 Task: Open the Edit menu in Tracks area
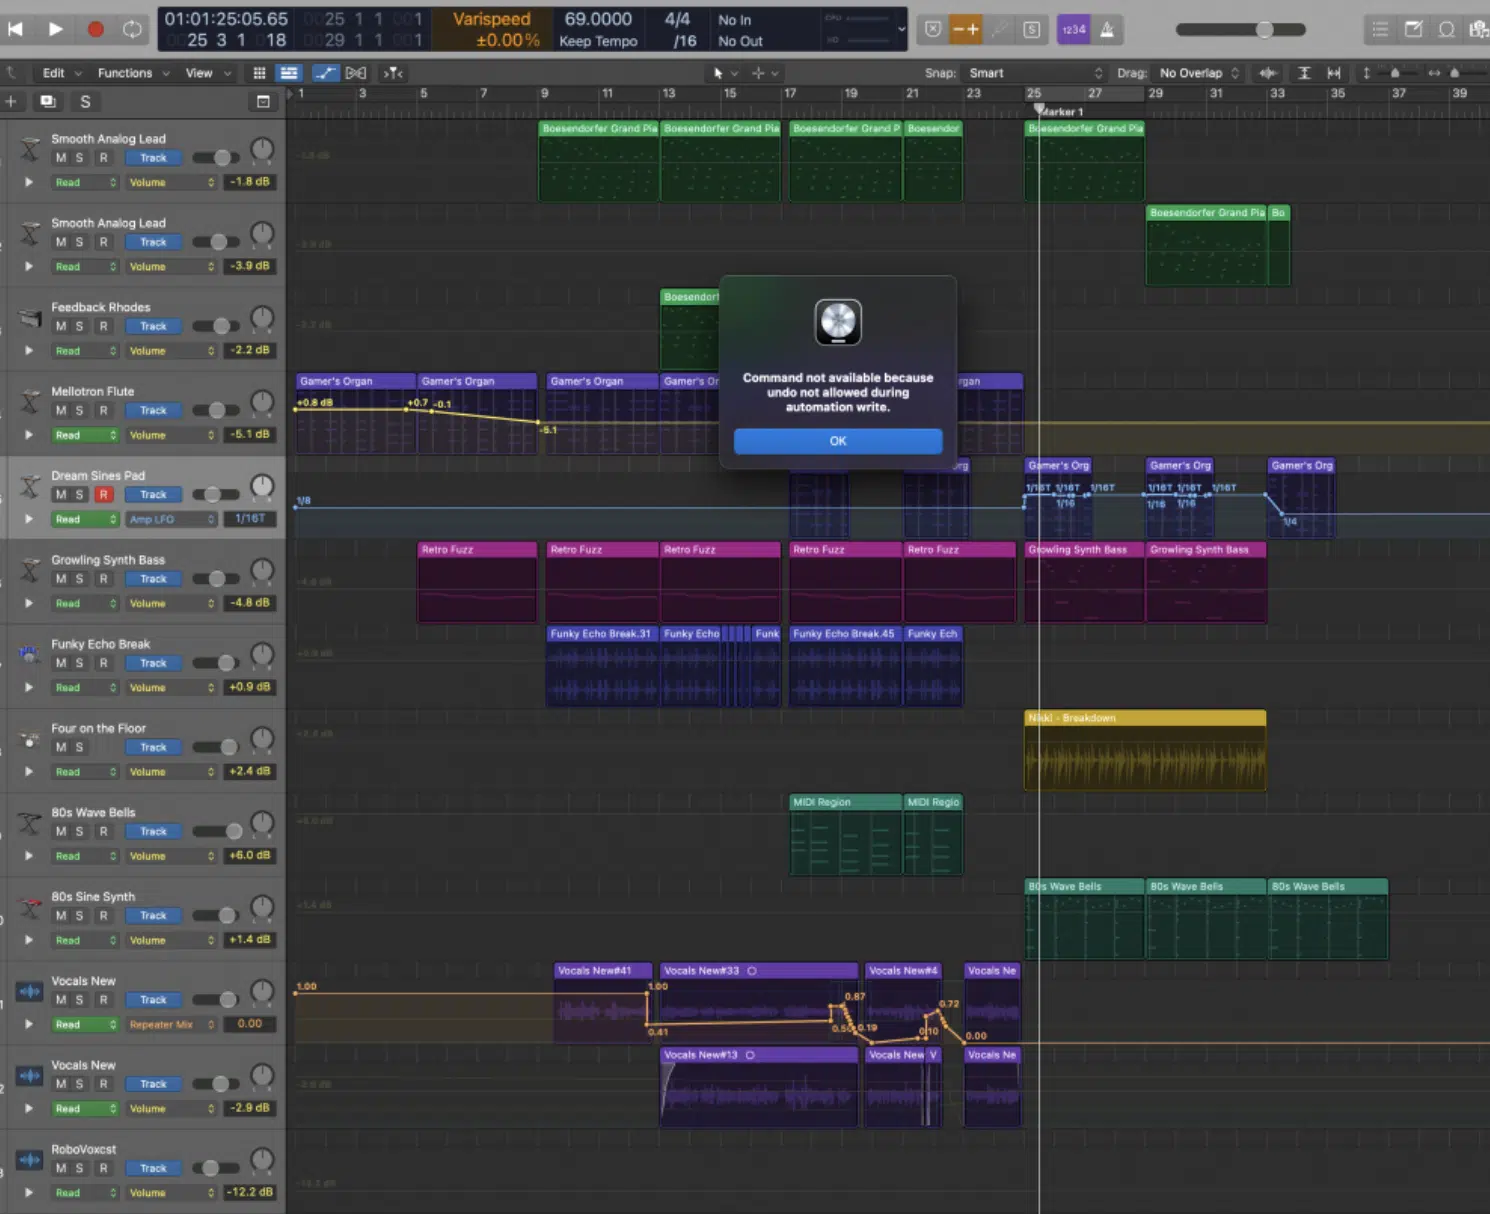pyautogui.click(x=60, y=73)
